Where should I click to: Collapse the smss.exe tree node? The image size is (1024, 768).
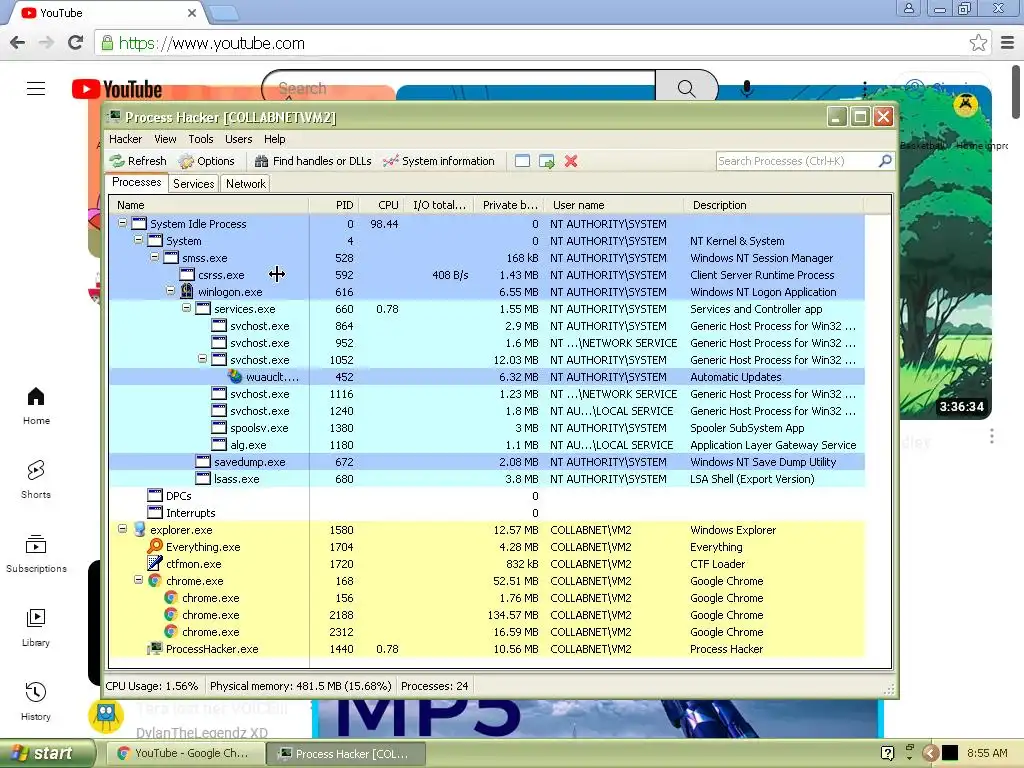(x=154, y=257)
